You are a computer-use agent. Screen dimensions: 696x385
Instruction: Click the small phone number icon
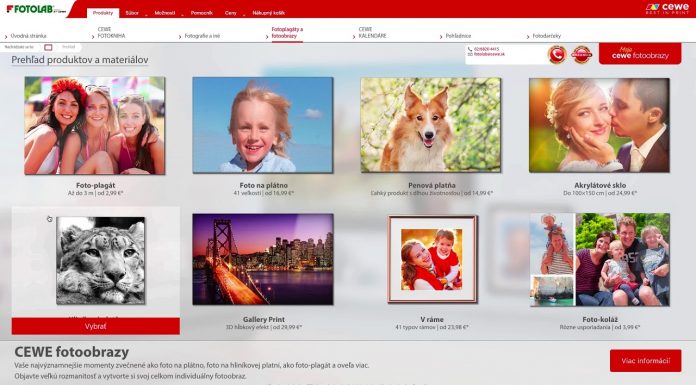(x=470, y=49)
